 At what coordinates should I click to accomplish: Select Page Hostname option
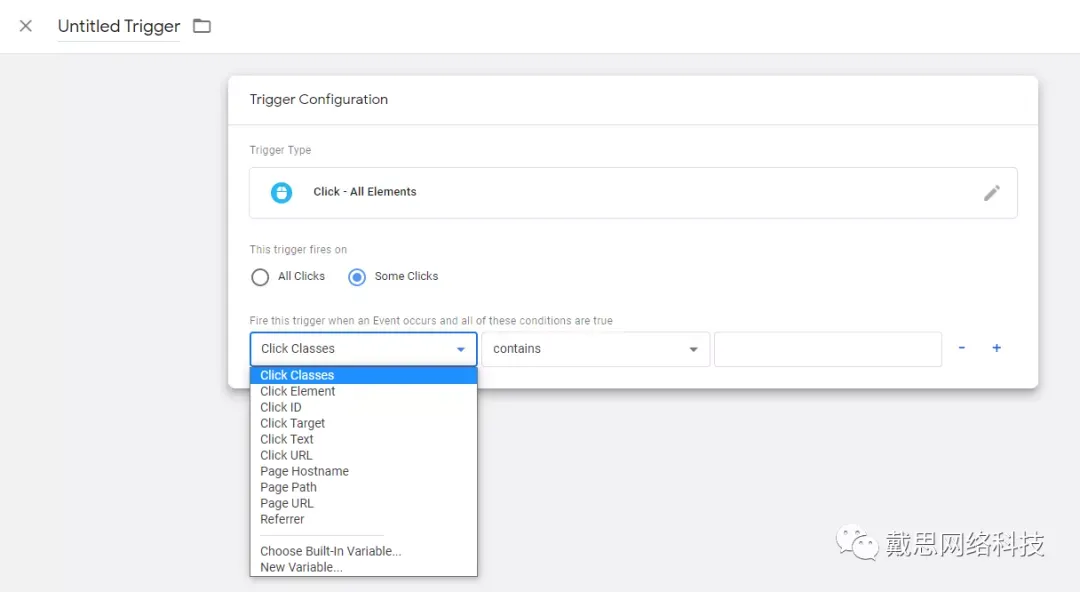(304, 471)
